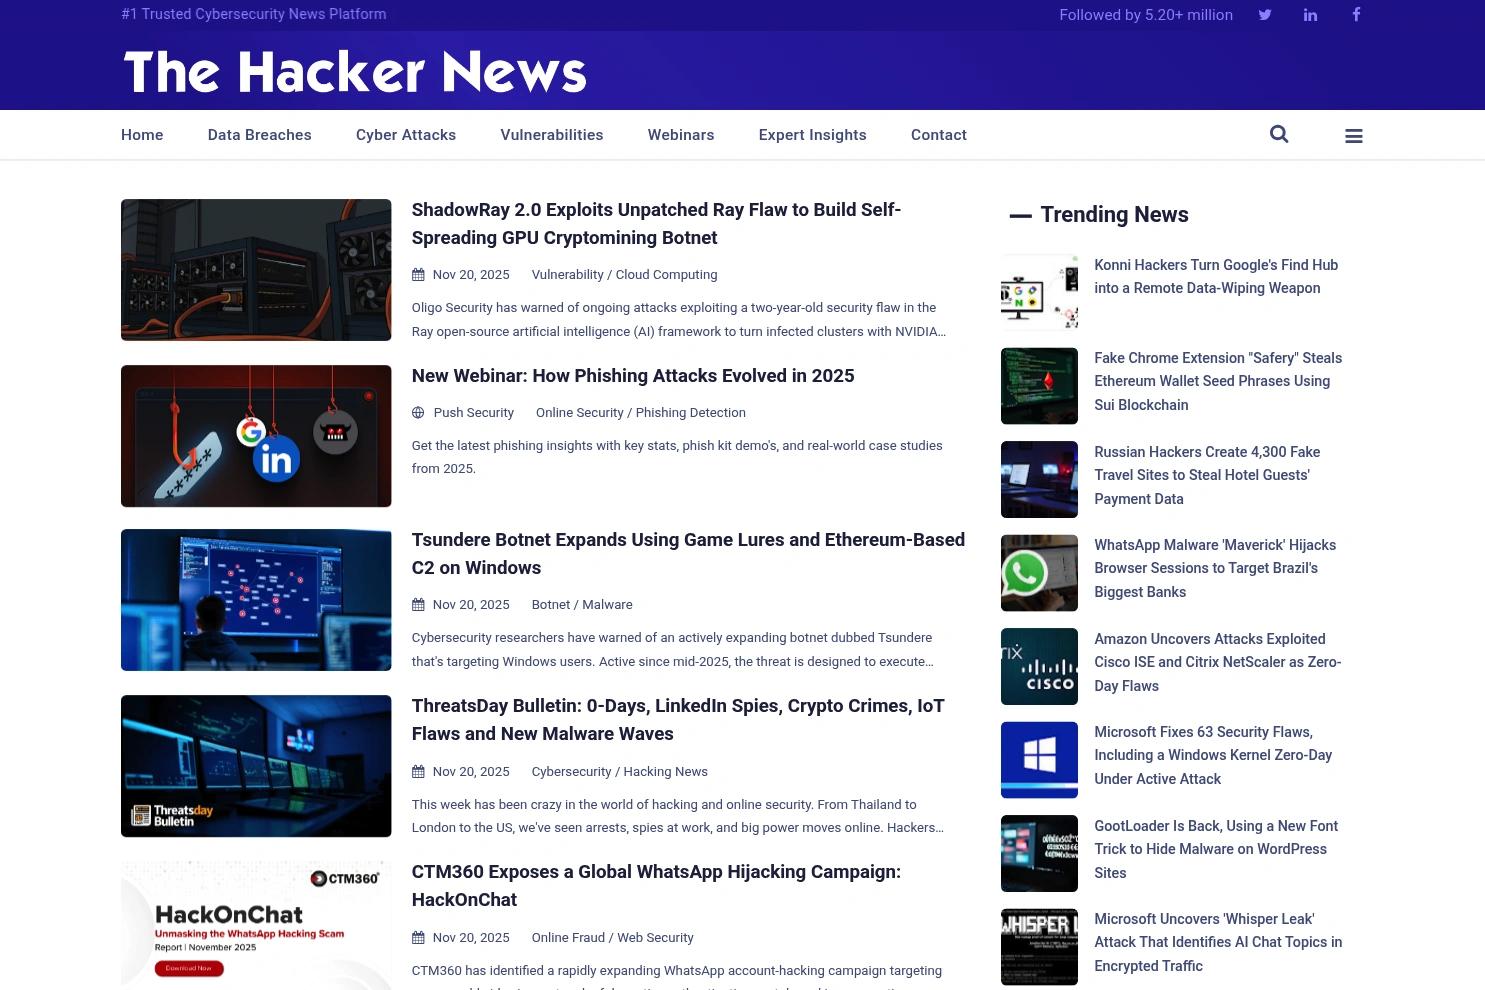The image size is (1485, 990).
Task: Click 'Online Fraud / Web Security' tag
Action: pyautogui.click(x=612, y=938)
